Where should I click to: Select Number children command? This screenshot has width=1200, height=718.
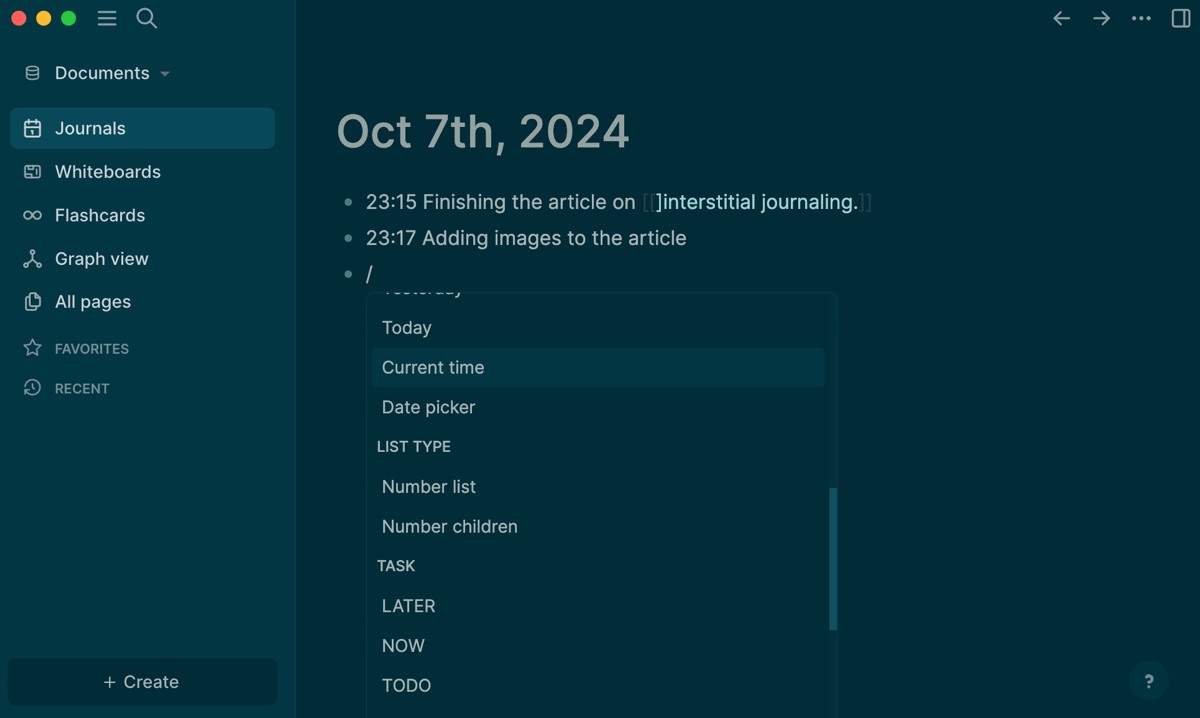[598, 526]
